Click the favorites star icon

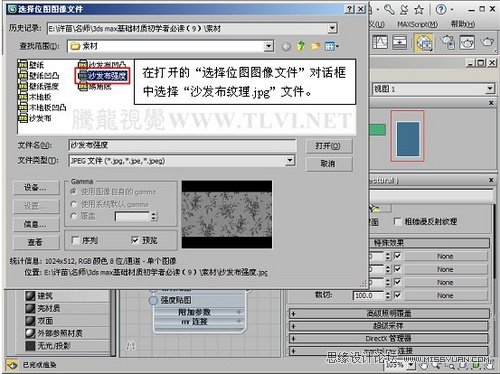419,10
